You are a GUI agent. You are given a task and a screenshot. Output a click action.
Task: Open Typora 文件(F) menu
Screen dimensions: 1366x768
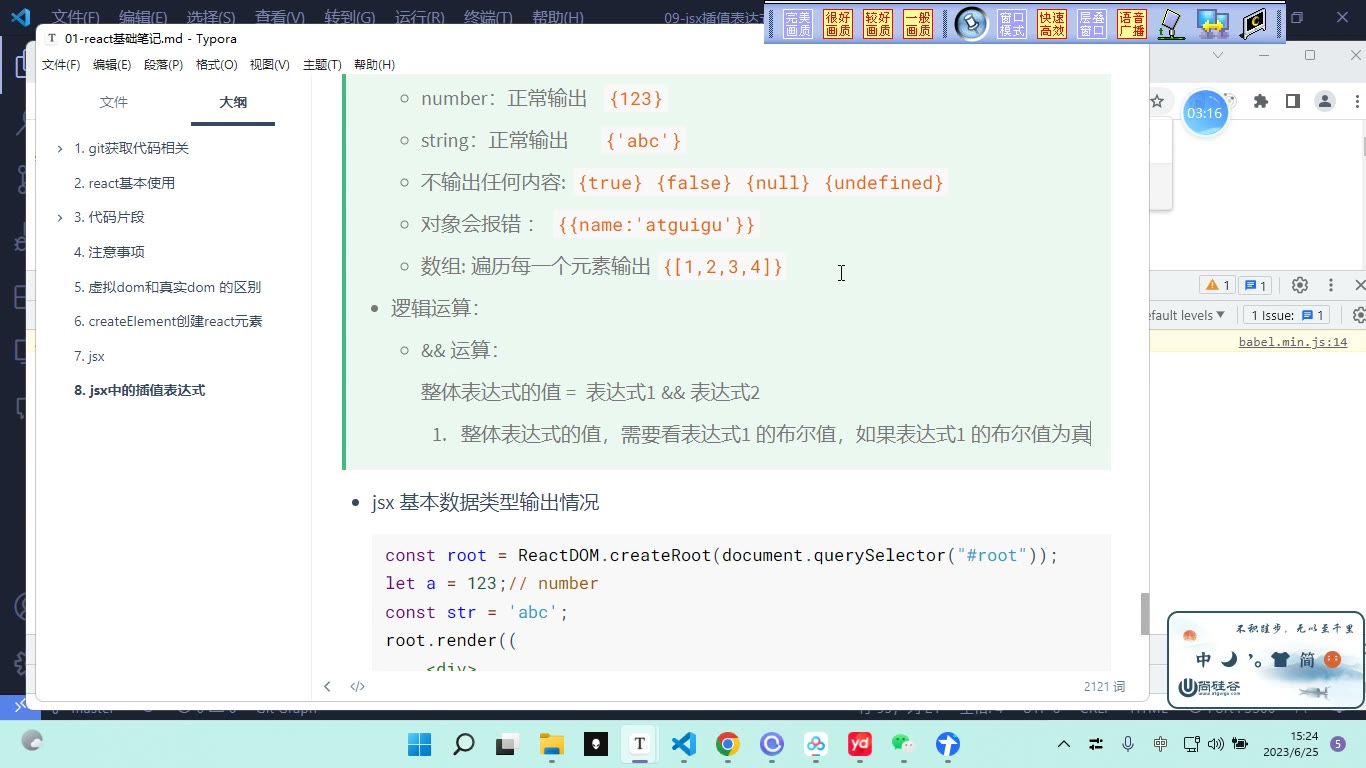61,65
